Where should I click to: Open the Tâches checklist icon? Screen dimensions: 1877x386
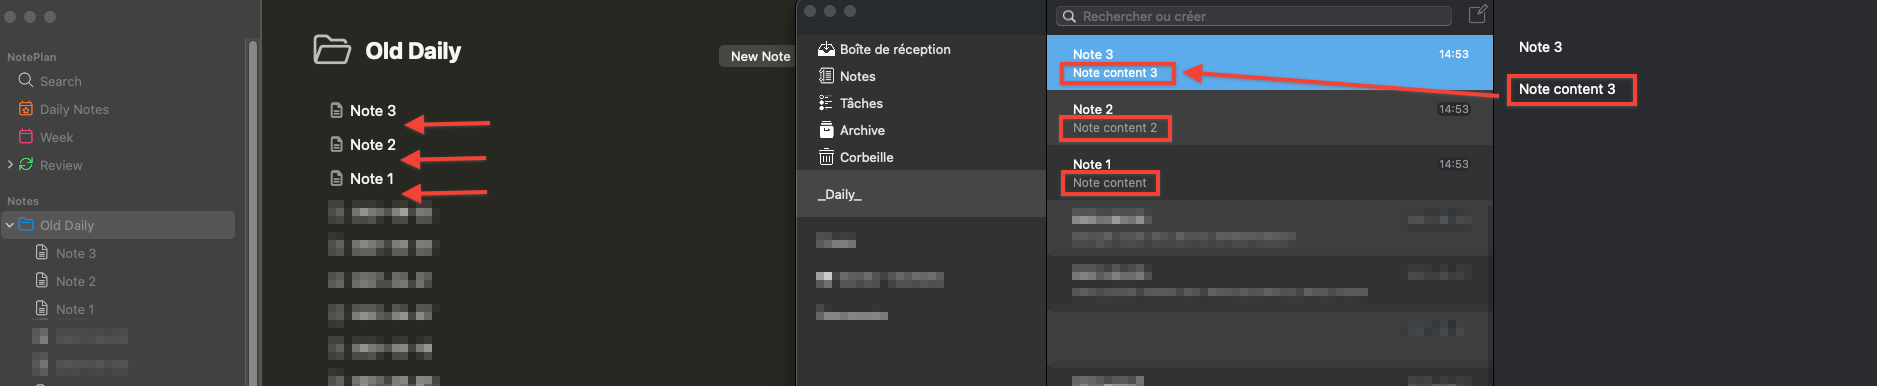point(826,103)
